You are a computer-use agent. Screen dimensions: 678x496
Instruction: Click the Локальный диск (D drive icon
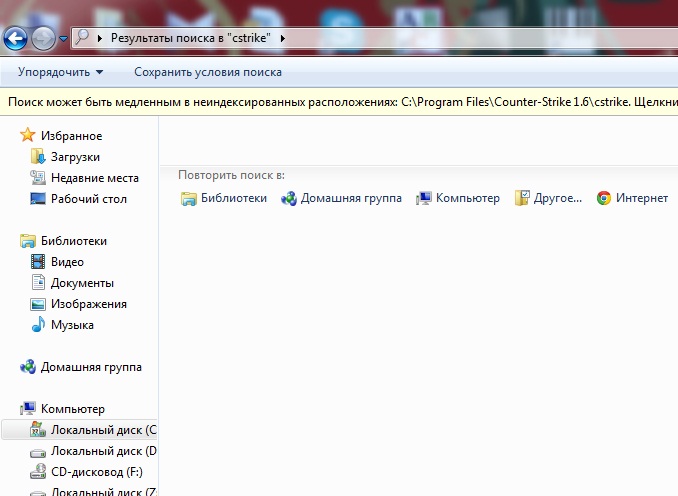click(38, 453)
